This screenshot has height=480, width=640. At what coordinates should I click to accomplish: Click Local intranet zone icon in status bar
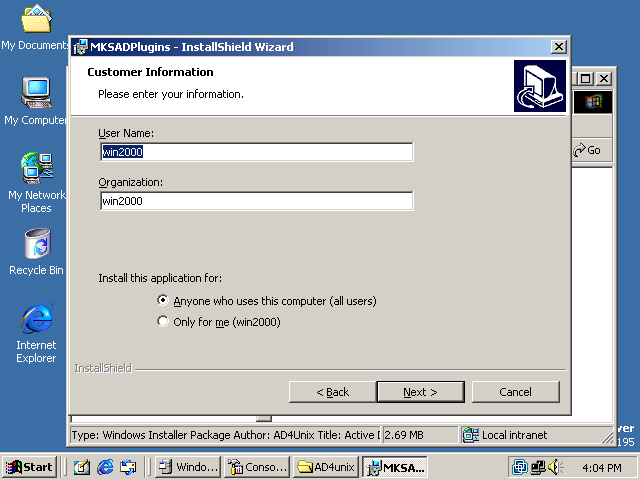(471, 435)
